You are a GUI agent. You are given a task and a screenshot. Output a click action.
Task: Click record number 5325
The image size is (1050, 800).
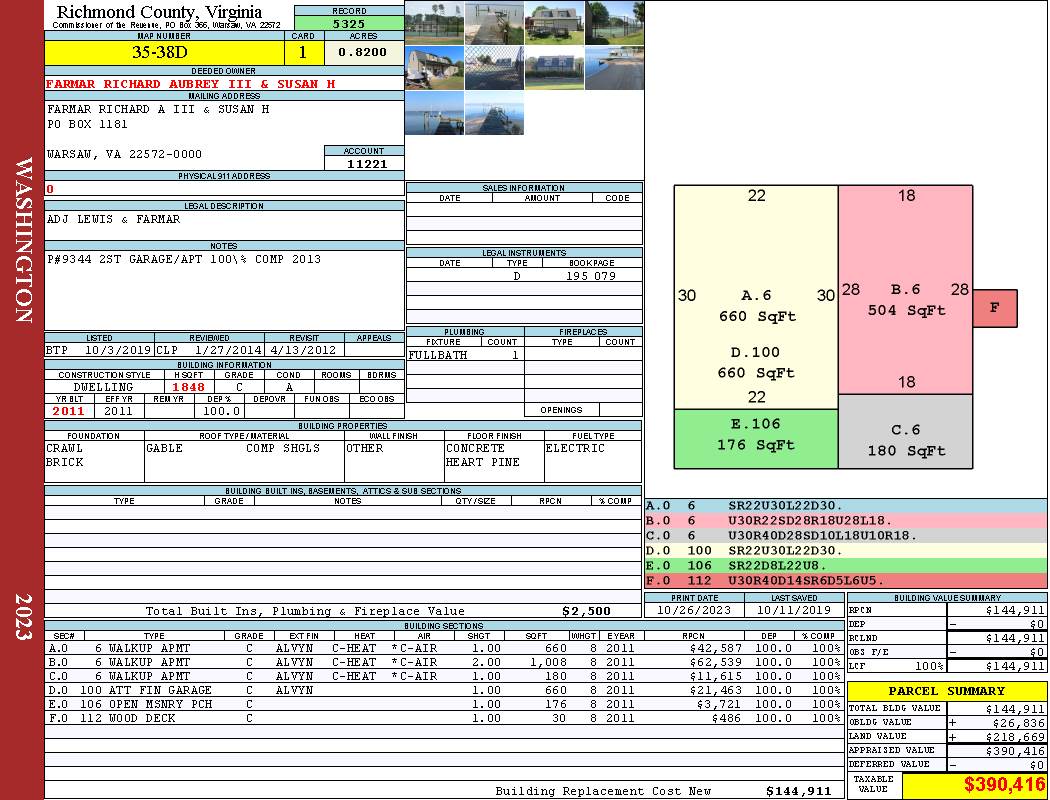pyautogui.click(x=349, y=23)
